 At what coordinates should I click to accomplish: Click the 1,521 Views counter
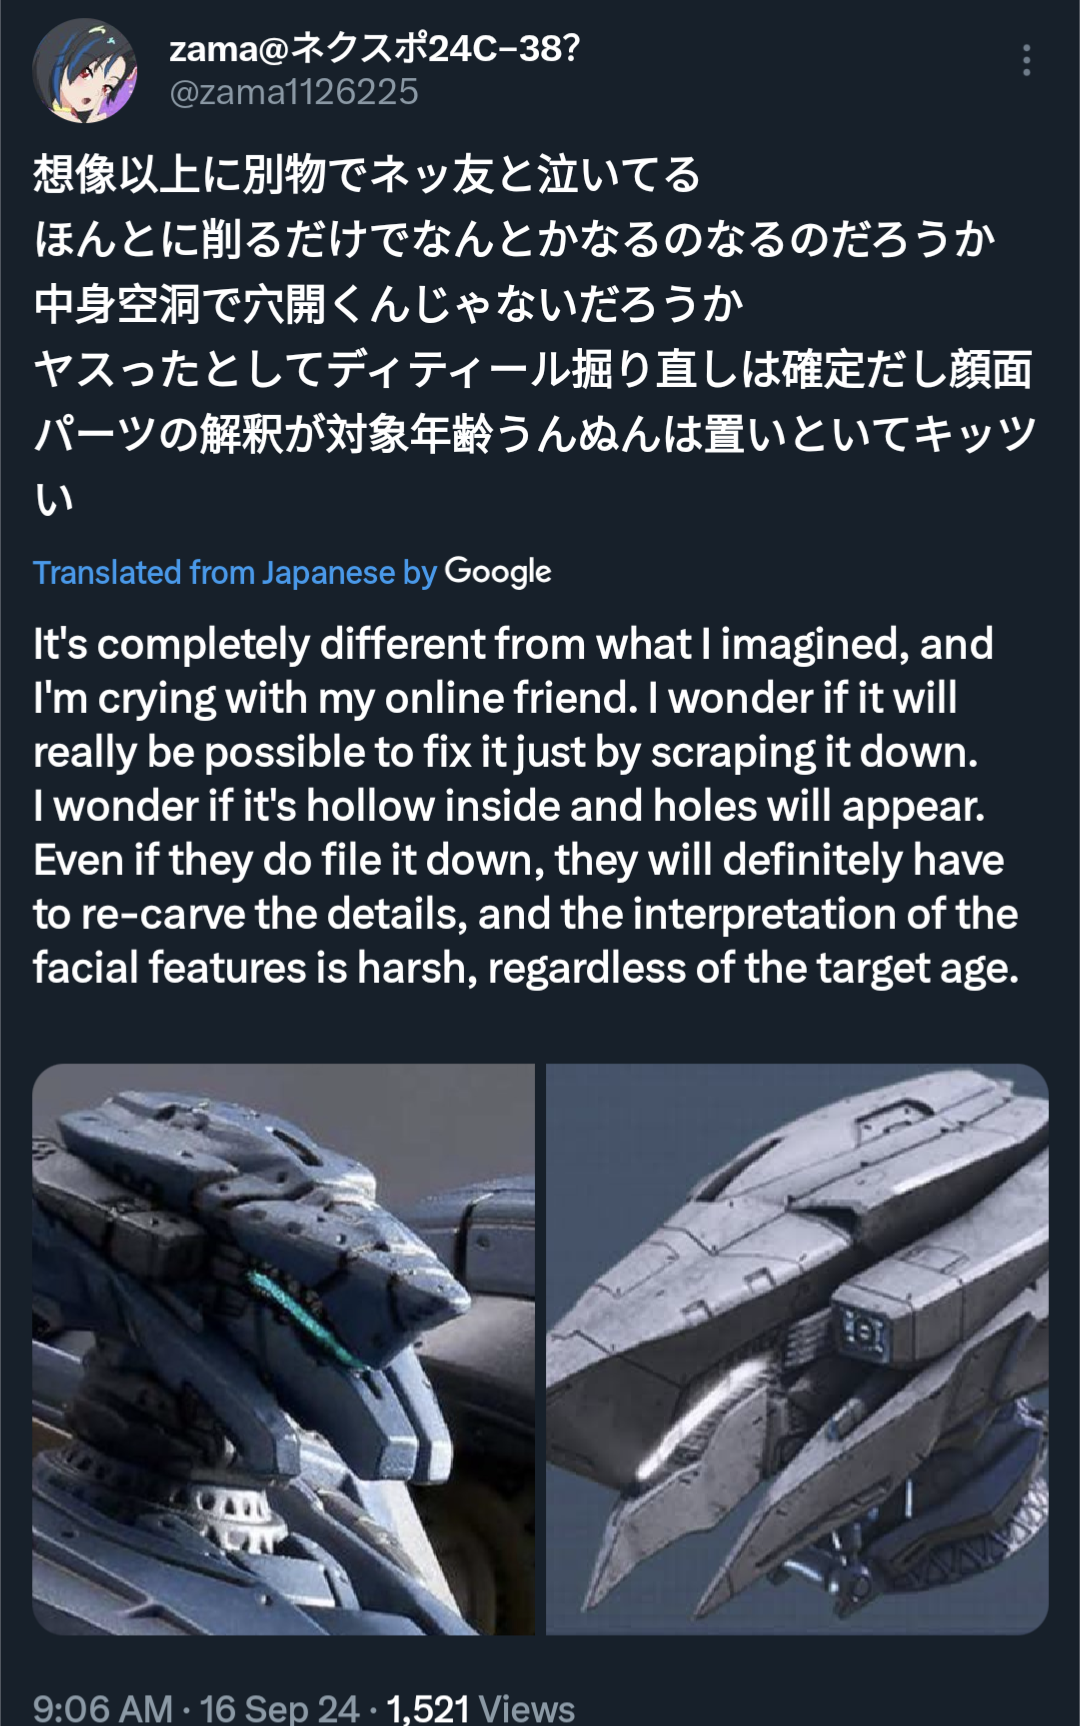[481, 1708]
